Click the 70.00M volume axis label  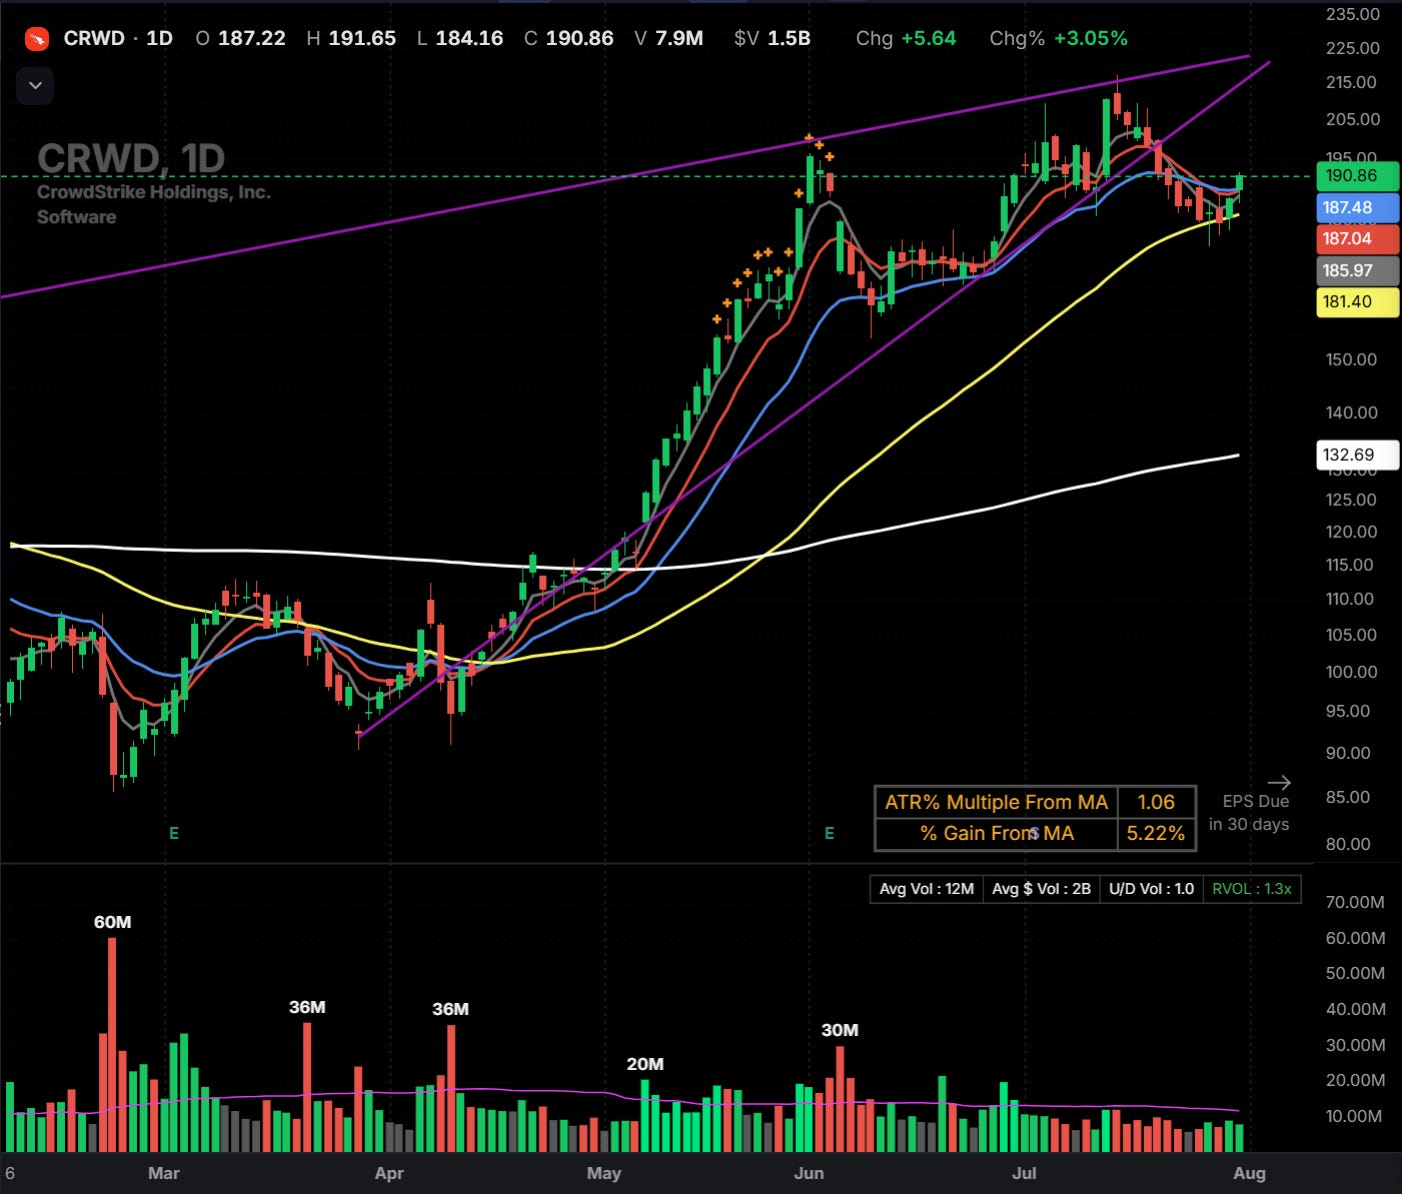click(1355, 902)
